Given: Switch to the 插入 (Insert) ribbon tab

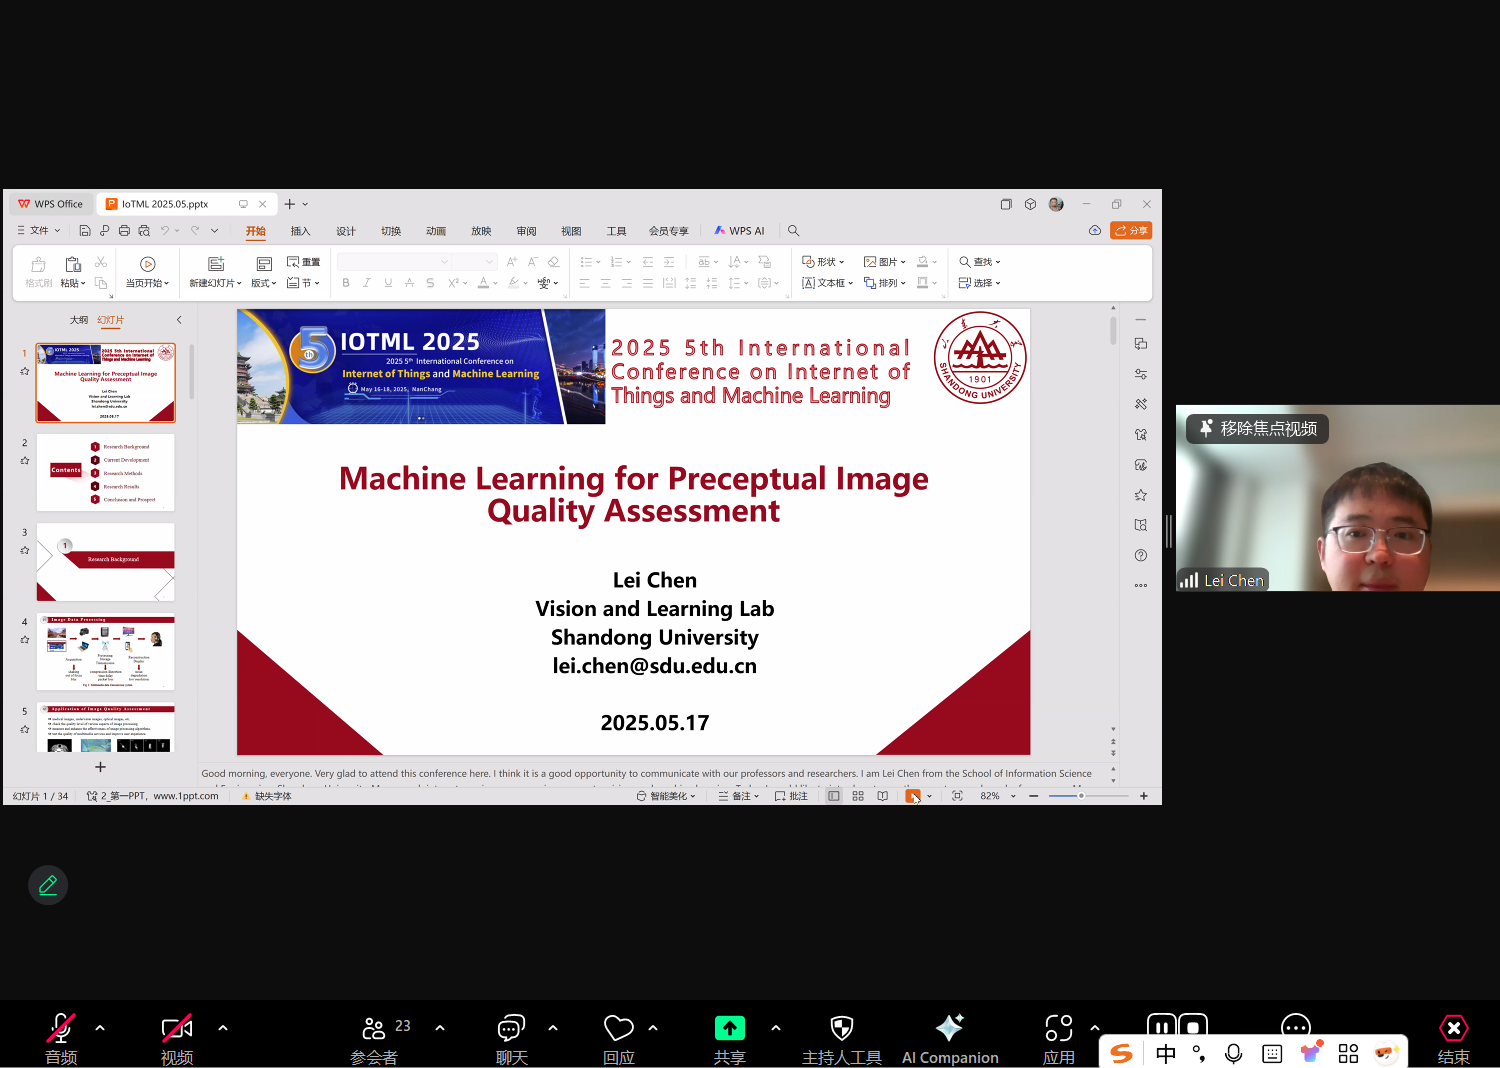Looking at the screenshot, I should point(300,231).
